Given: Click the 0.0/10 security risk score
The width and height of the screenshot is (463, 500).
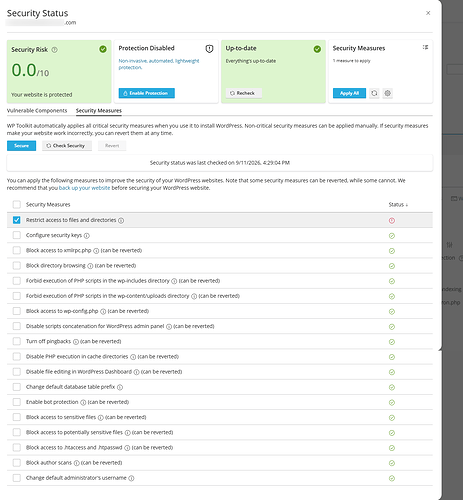Looking at the screenshot, I should pyautogui.click(x=30, y=71).
